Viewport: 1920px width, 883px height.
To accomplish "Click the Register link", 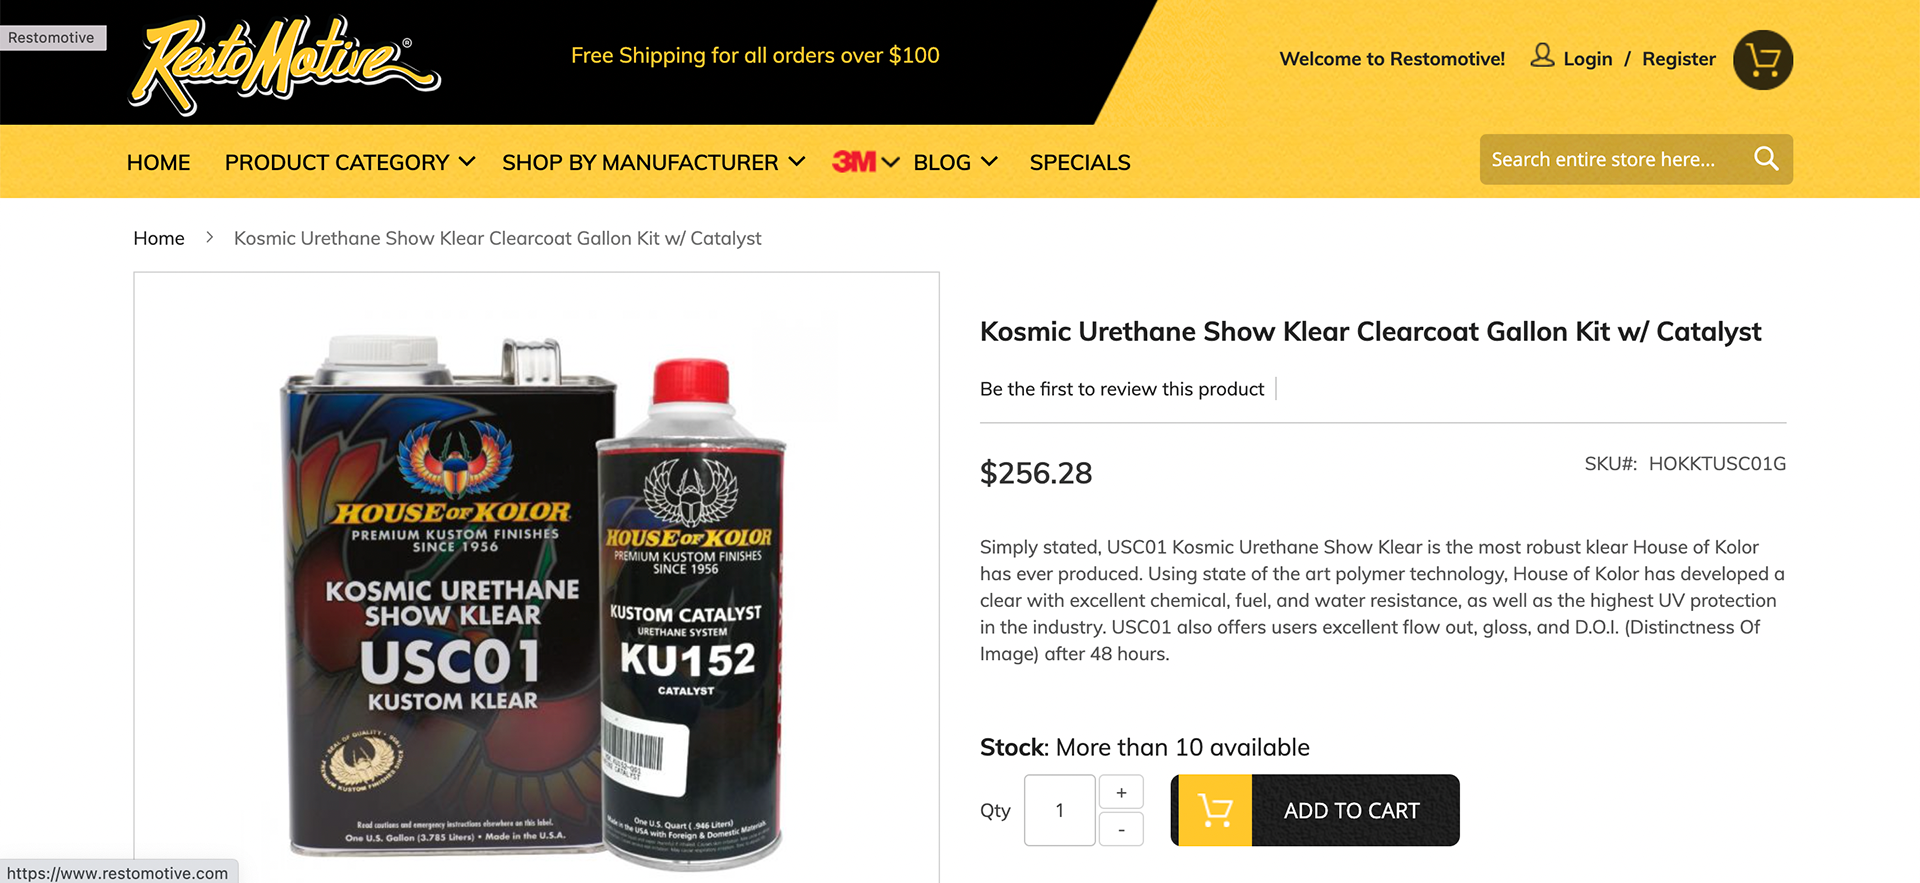I will pos(1679,59).
